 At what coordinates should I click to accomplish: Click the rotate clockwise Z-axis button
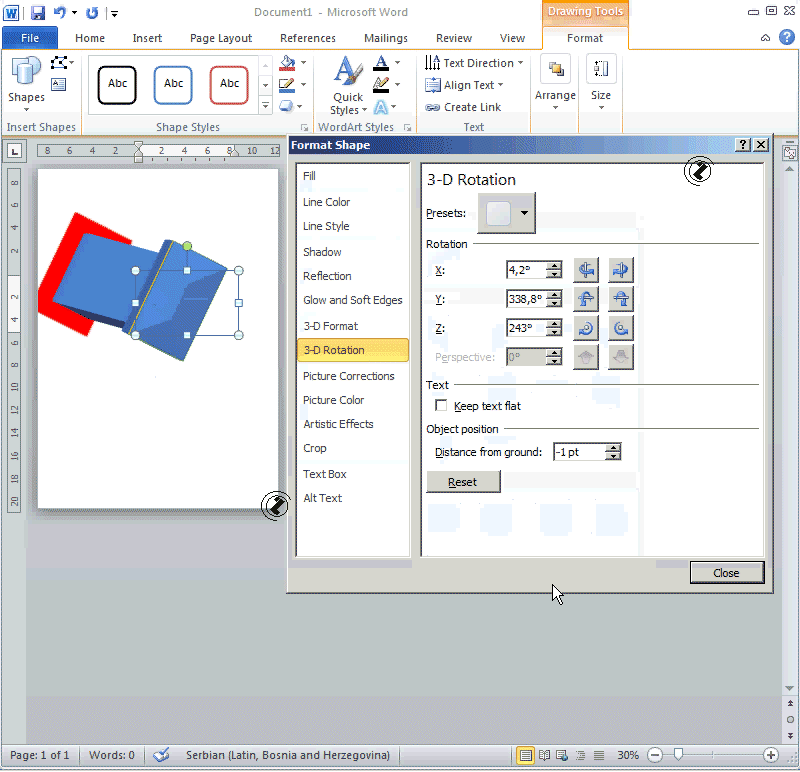(x=586, y=328)
